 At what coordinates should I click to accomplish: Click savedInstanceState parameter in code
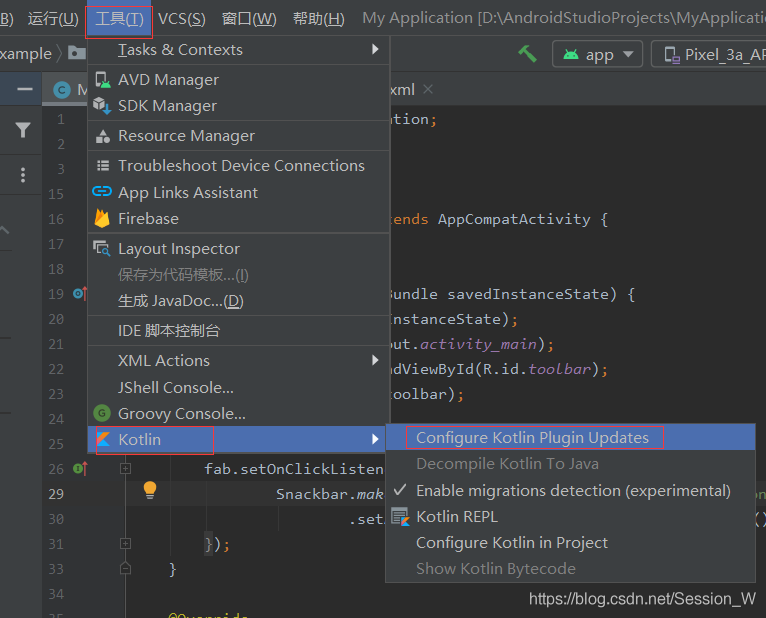pyautogui.click(x=528, y=294)
